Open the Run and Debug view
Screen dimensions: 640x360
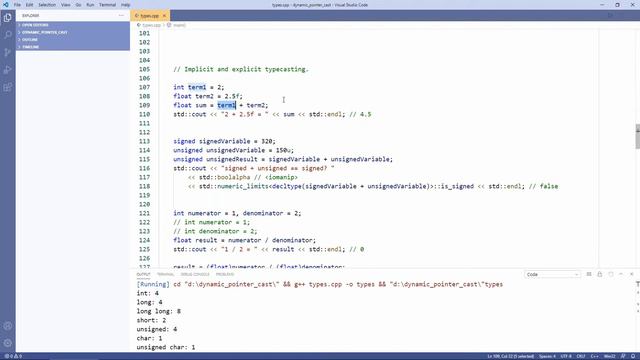click(x=7, y=70)
